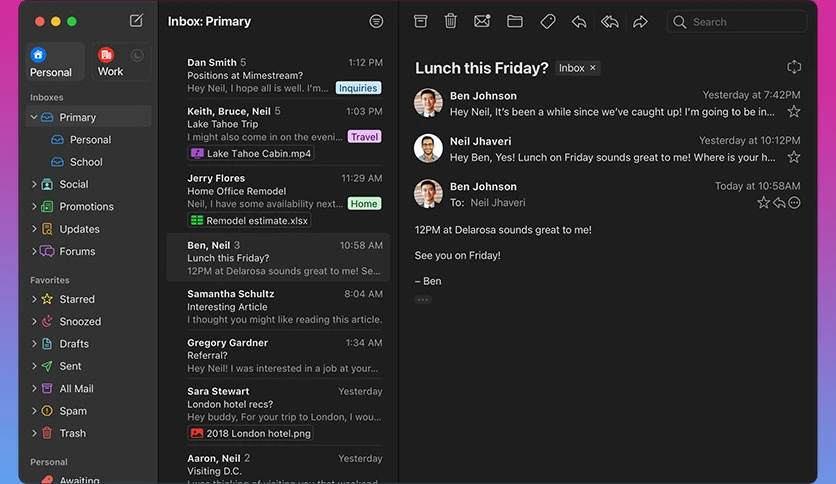Image resolution: width=836 pixels, height=484 pixels.
Task: Archive the open conversation
Action: (421, 21)
